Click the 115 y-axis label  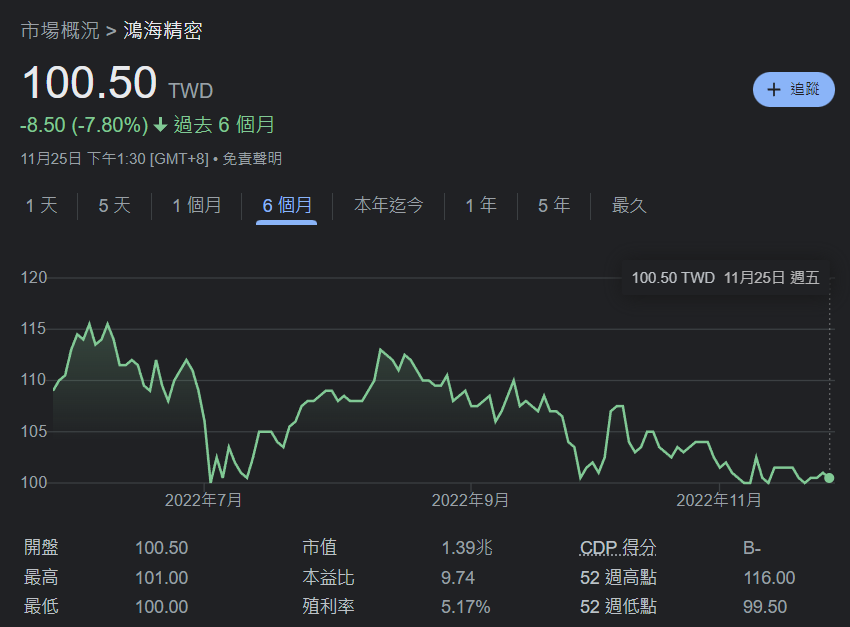[34, 329]
